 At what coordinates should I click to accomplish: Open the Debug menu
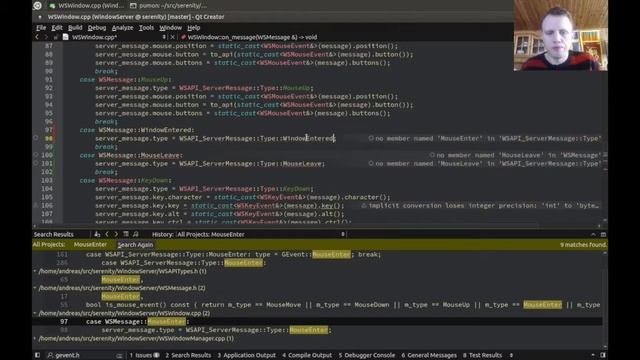pyautogui.click(x=97, y=28)
